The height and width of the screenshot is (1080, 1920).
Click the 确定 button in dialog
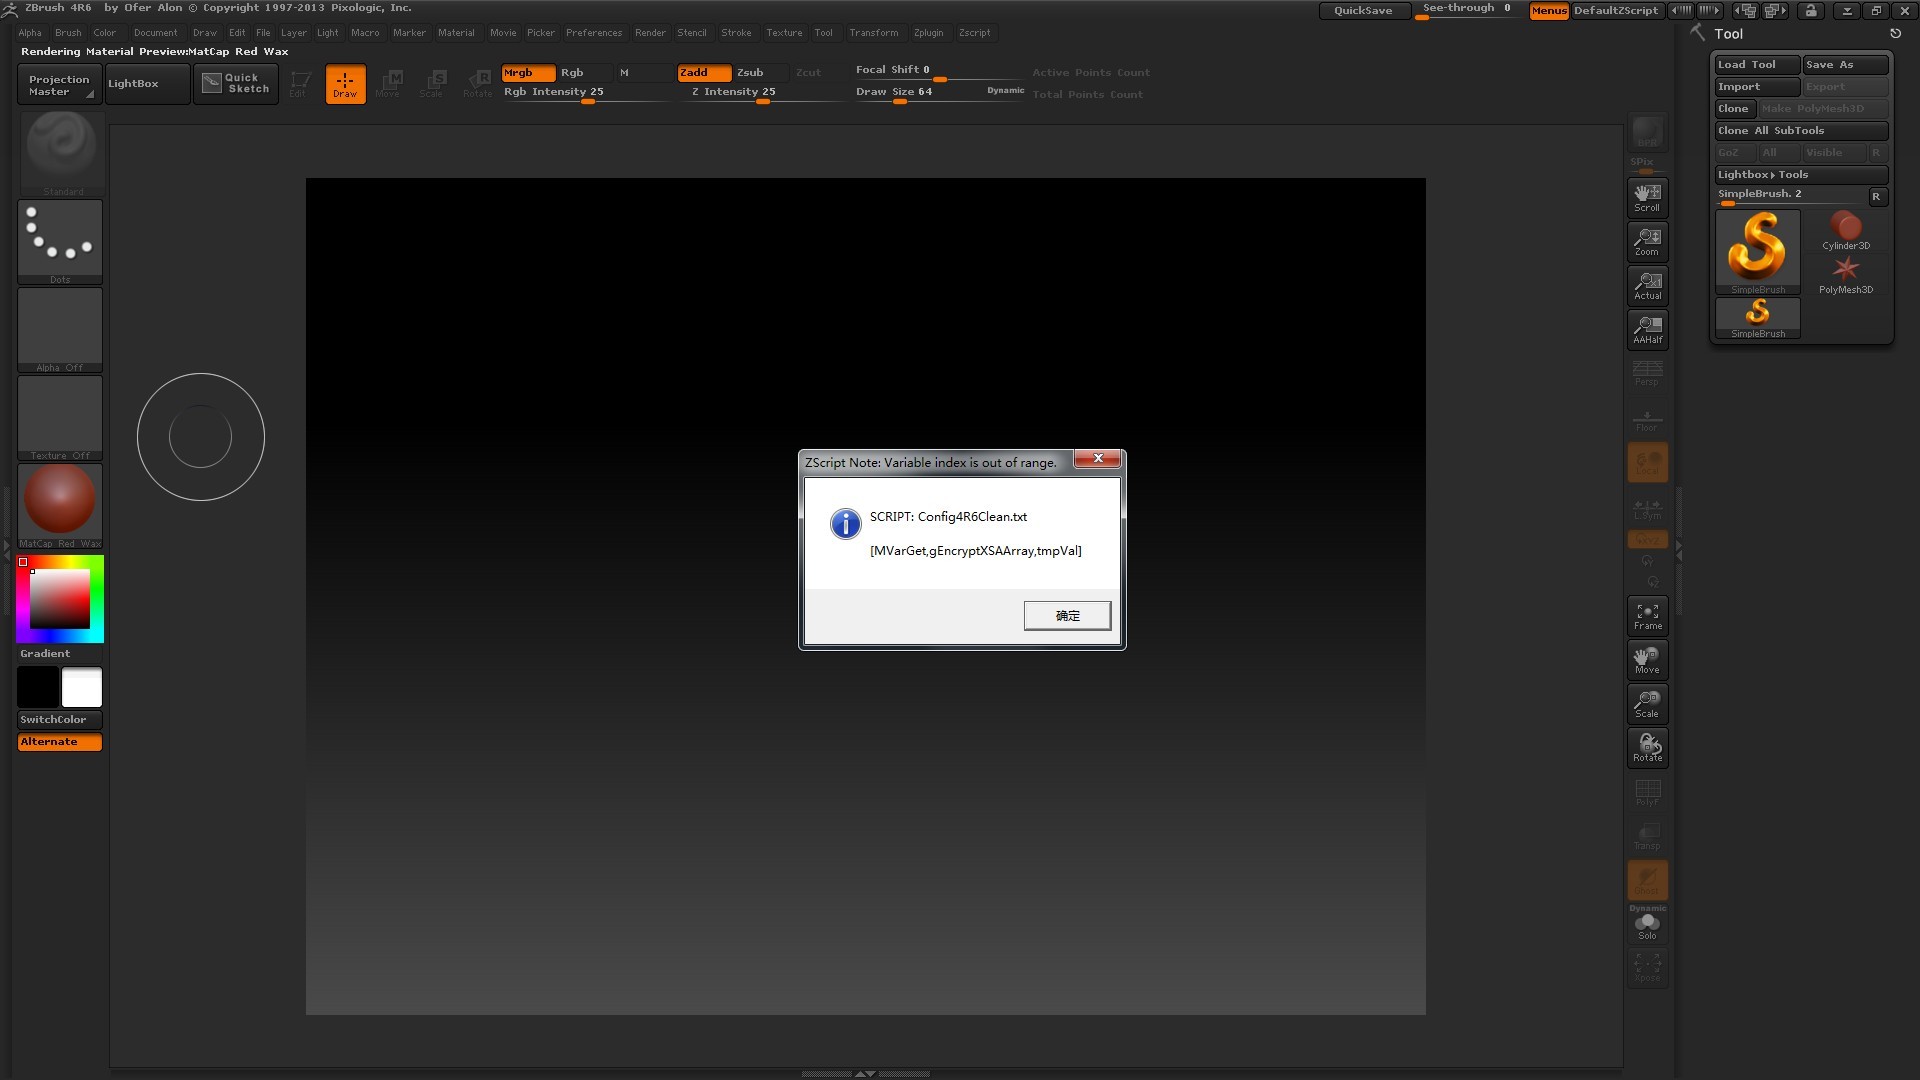1067,616
